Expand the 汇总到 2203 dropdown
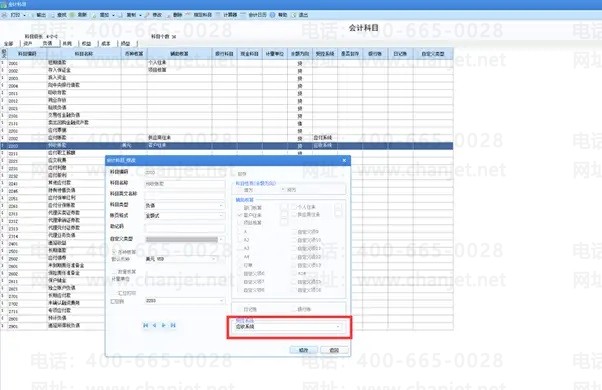Viewport: 602px width, 390px height. [221, 301]
